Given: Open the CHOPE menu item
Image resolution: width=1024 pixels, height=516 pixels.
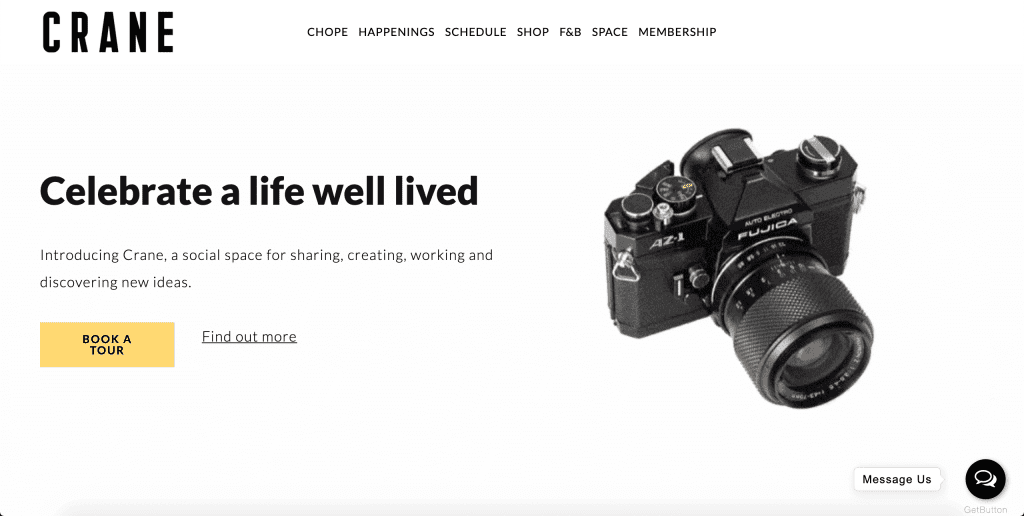Looking at the screenshot, I should [x=327, y=32].
